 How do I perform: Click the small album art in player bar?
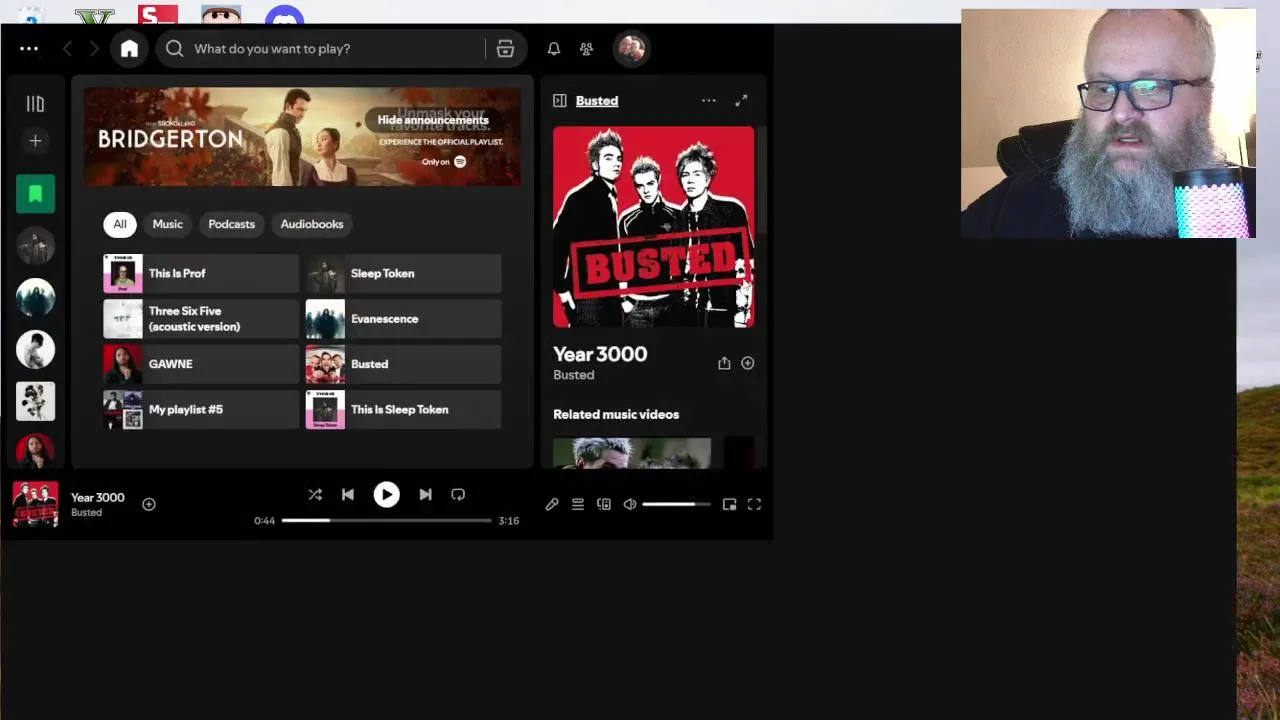[x=35, y=504]
